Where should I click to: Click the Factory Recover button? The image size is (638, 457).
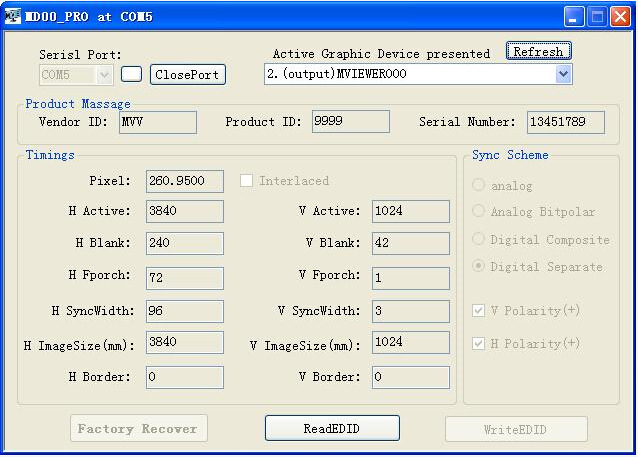138,428
